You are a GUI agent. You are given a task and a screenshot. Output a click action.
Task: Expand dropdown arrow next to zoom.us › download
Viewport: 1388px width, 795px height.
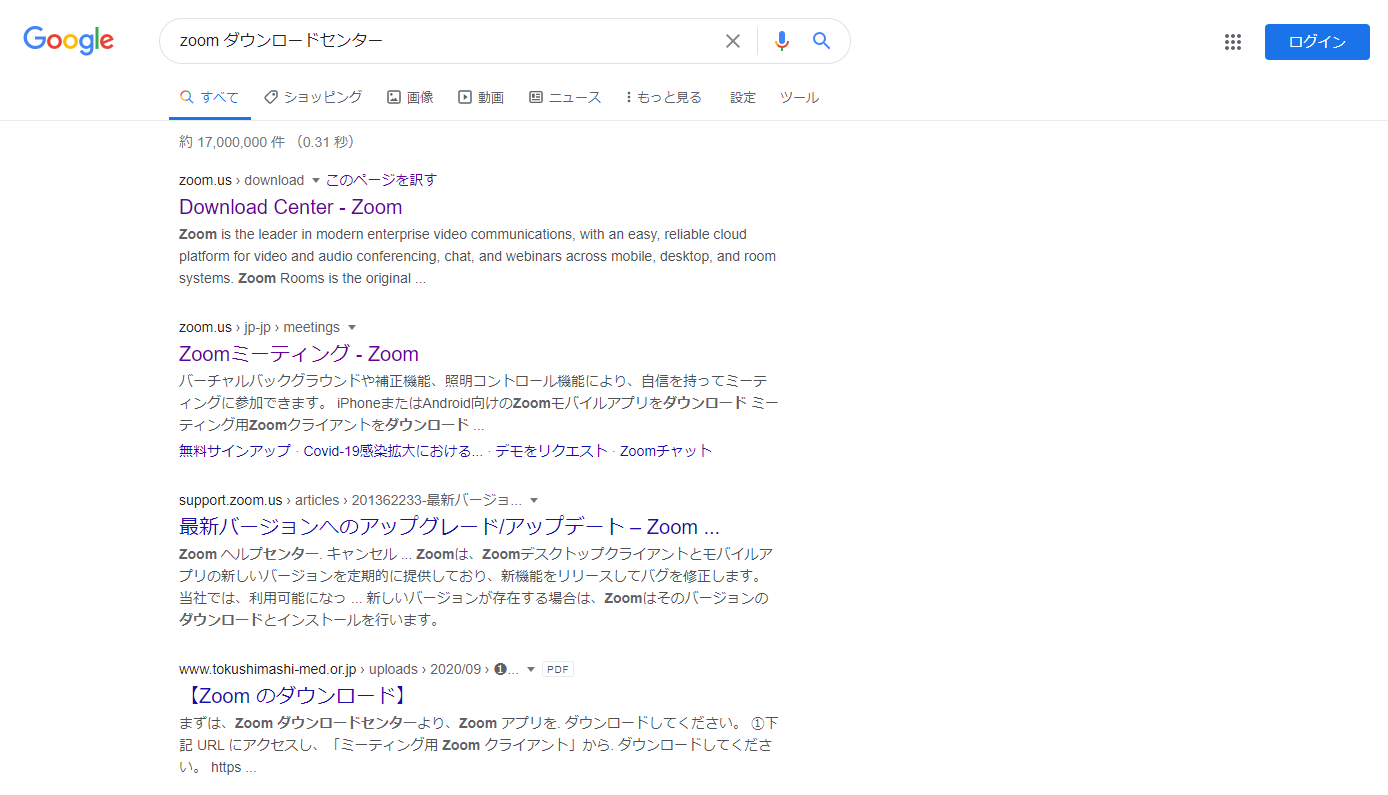tap(316, 181)
